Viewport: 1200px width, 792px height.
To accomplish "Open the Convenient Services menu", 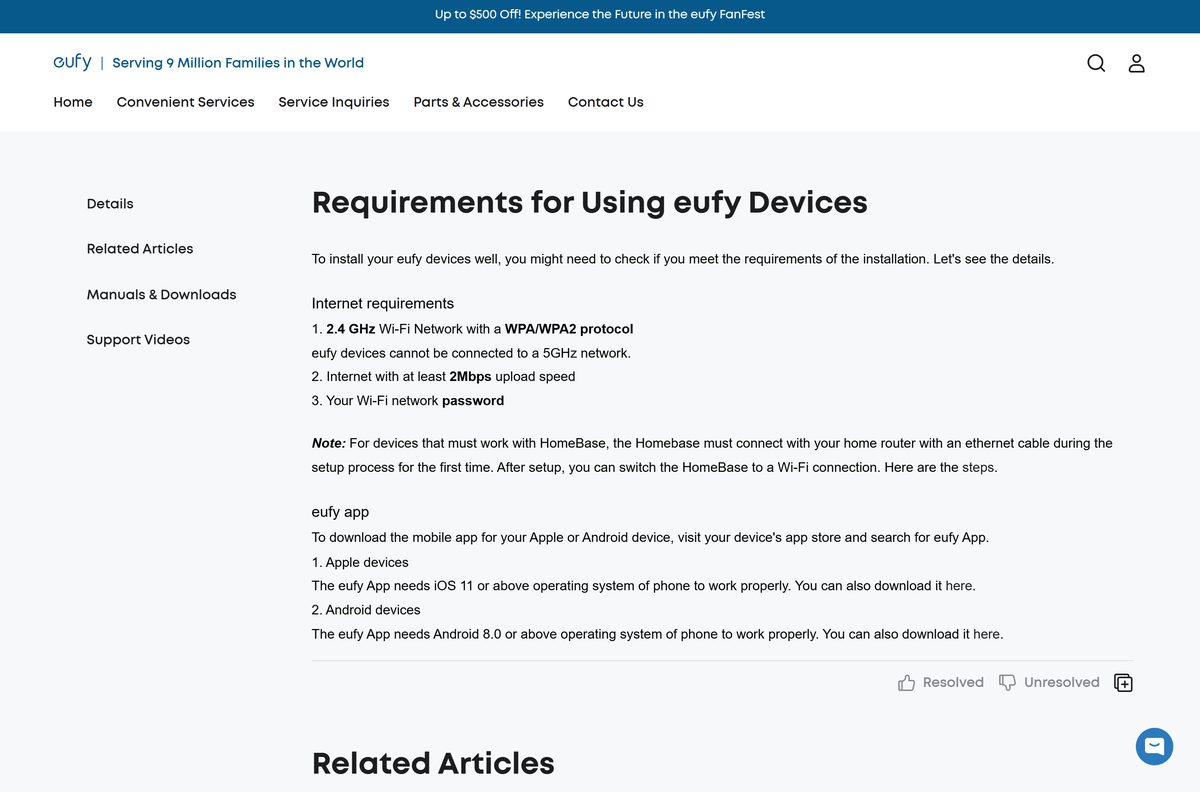I will point(185,102).
